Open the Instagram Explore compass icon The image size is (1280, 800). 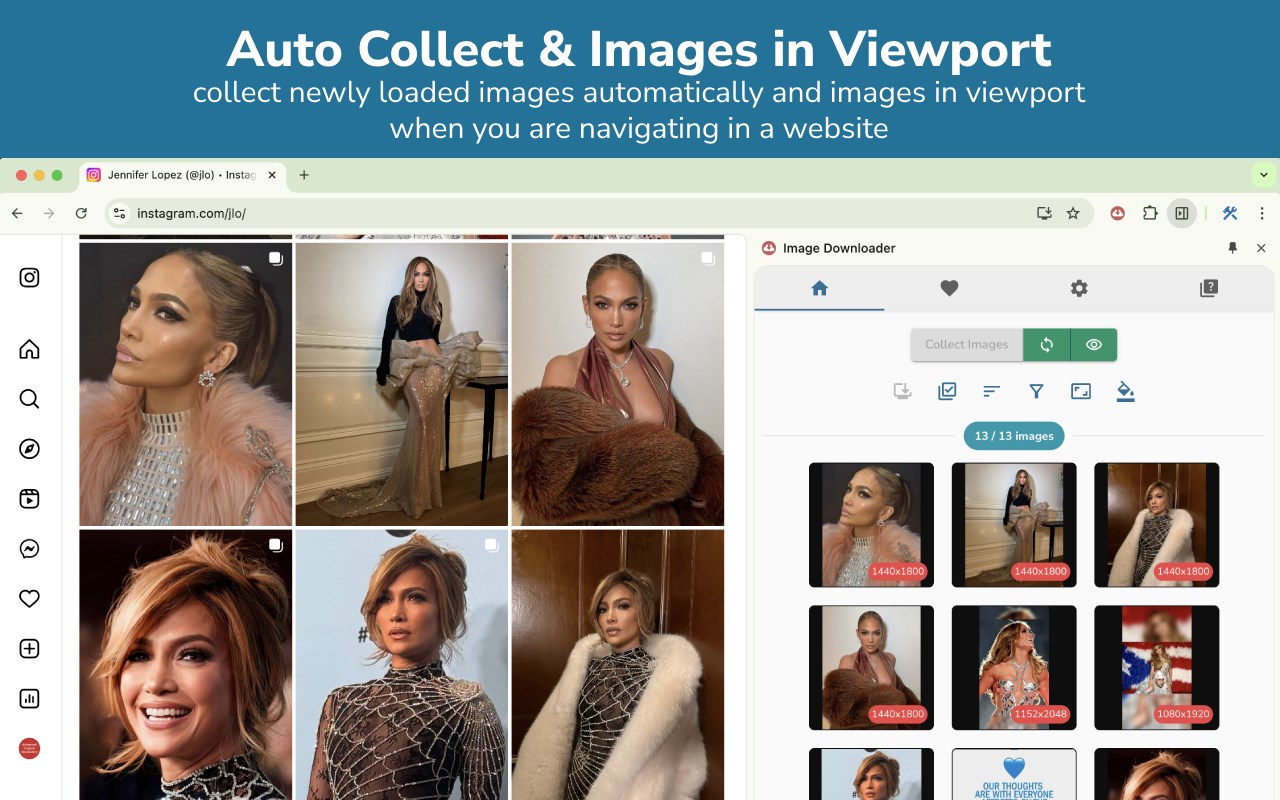30,449
